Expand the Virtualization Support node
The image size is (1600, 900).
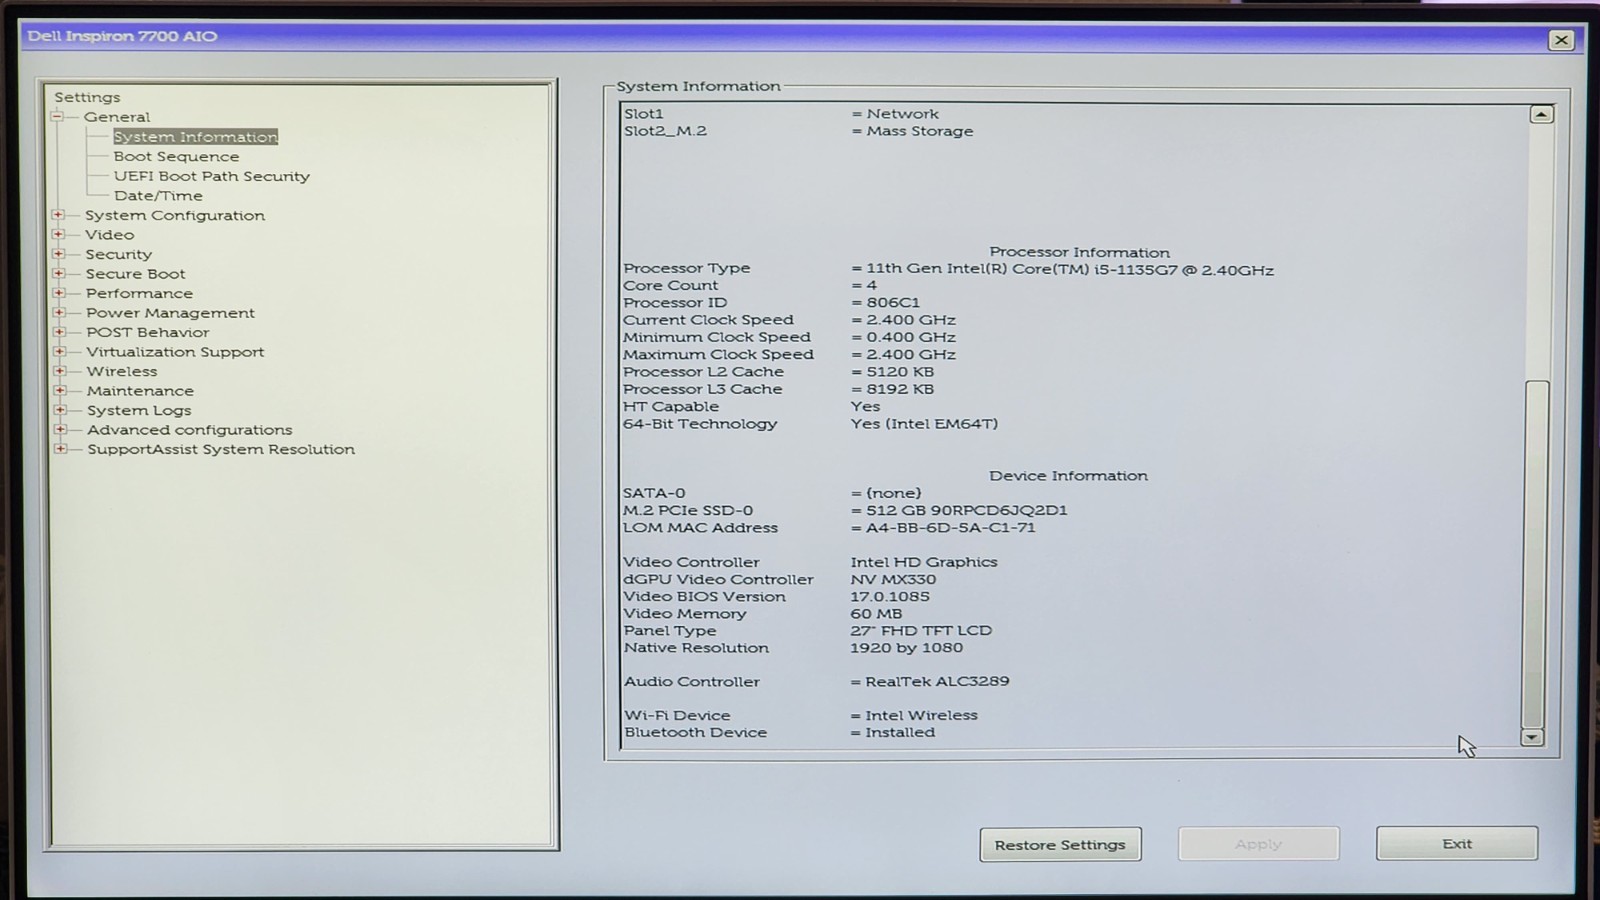click(59, 351)
